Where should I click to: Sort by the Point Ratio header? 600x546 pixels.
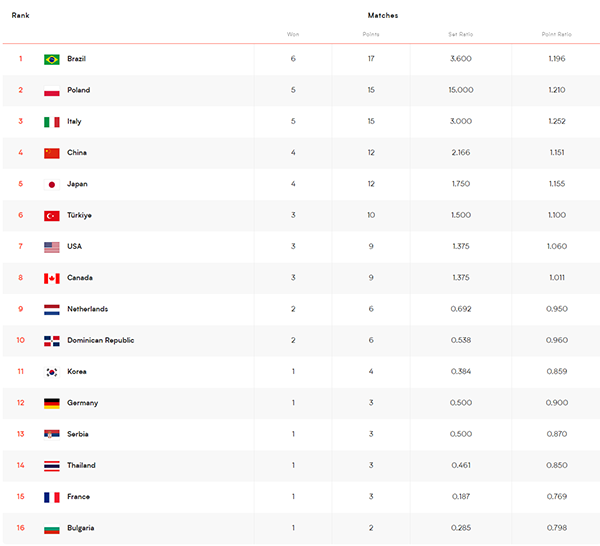coord(557,34)
